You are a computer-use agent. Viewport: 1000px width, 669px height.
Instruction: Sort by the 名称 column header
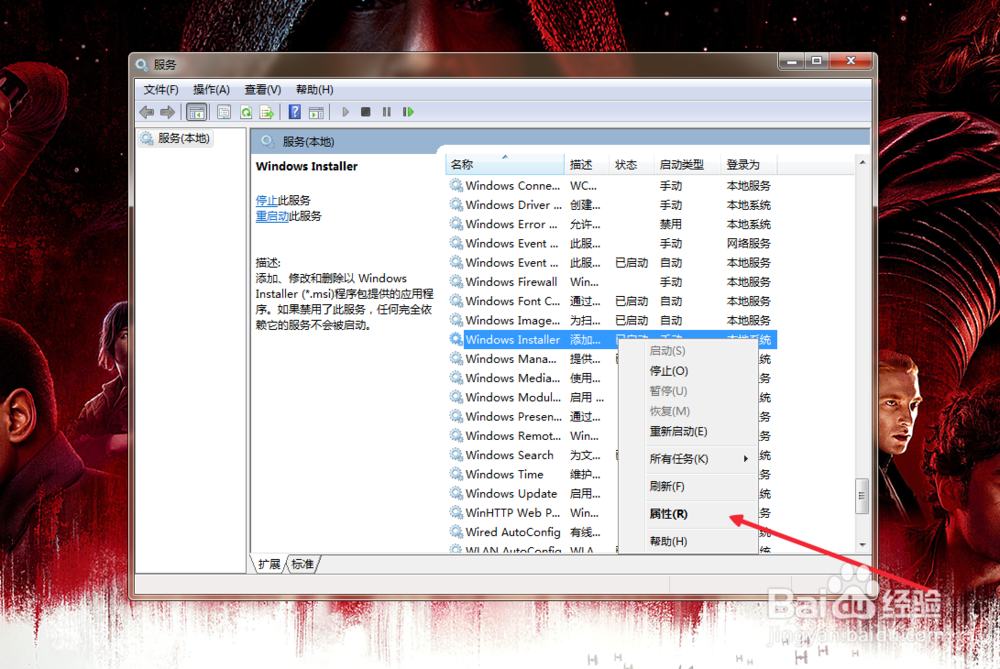click(504, 165)
